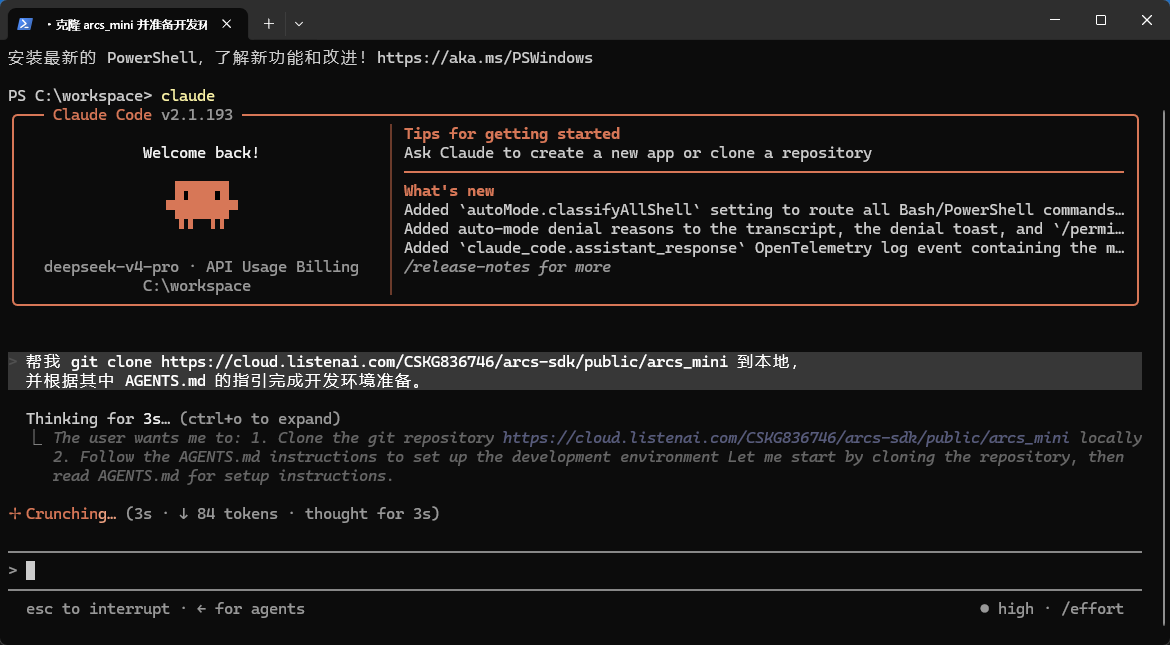
Task: Click the "high · /effort" indicator
Action: [1051, 608]
